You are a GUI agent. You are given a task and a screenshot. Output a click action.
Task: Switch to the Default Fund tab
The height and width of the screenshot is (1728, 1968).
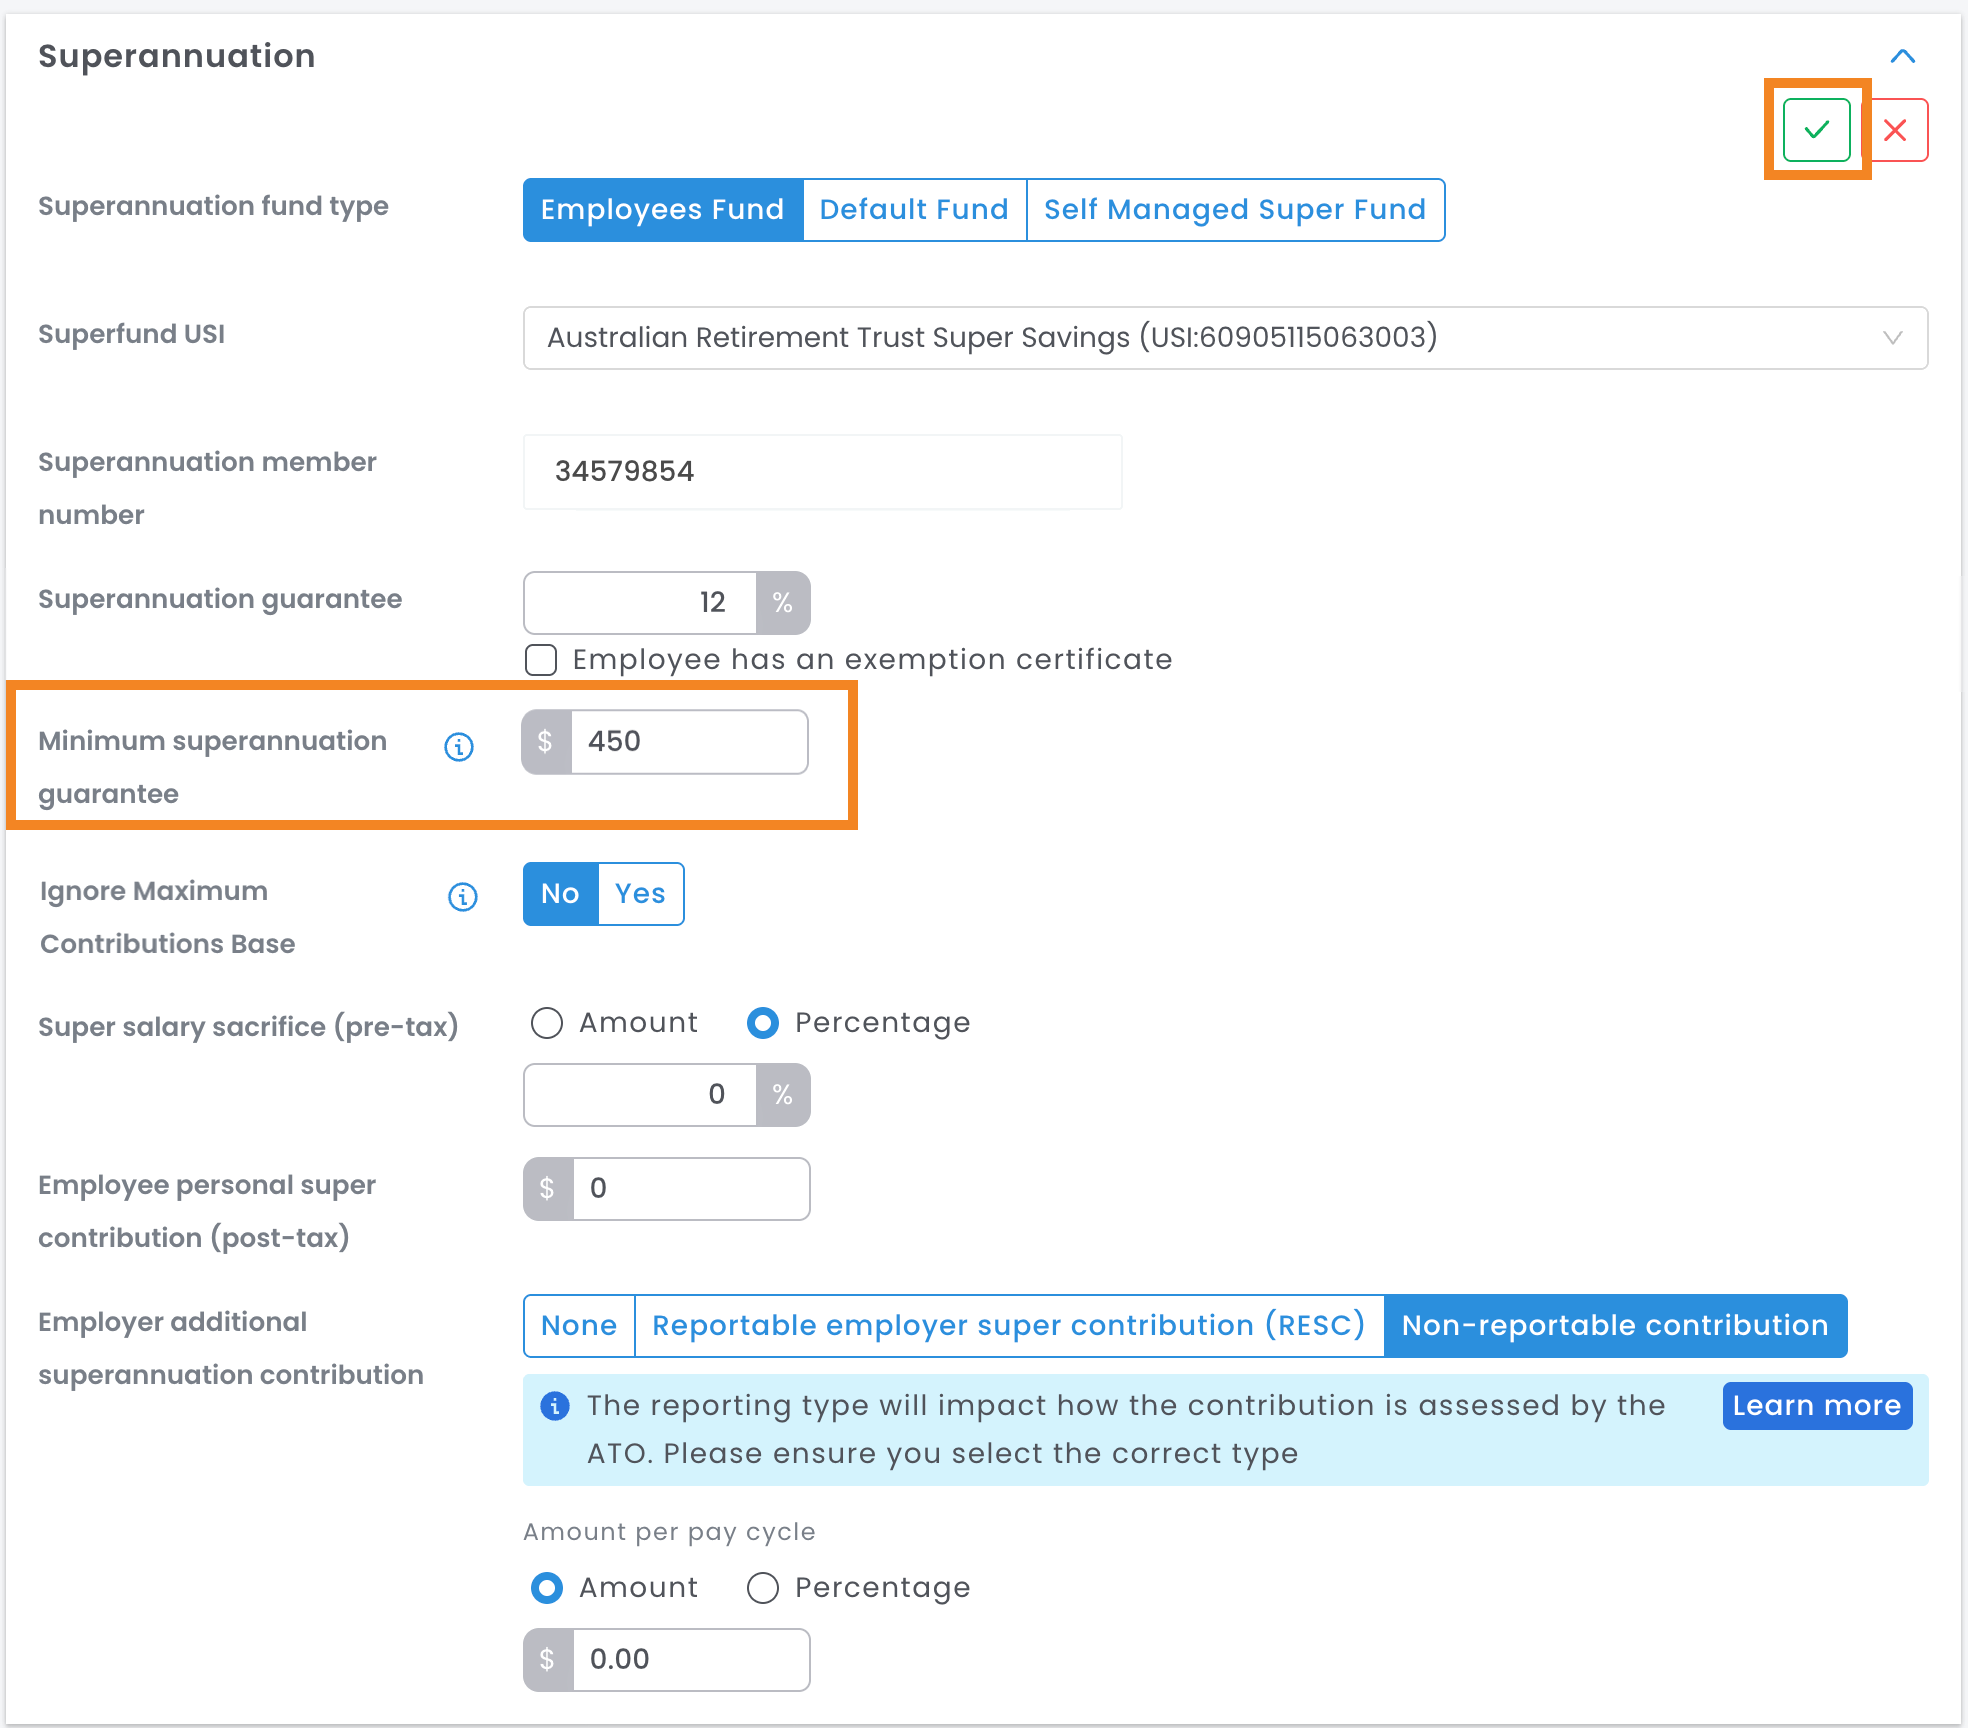(x=914, y=210)
